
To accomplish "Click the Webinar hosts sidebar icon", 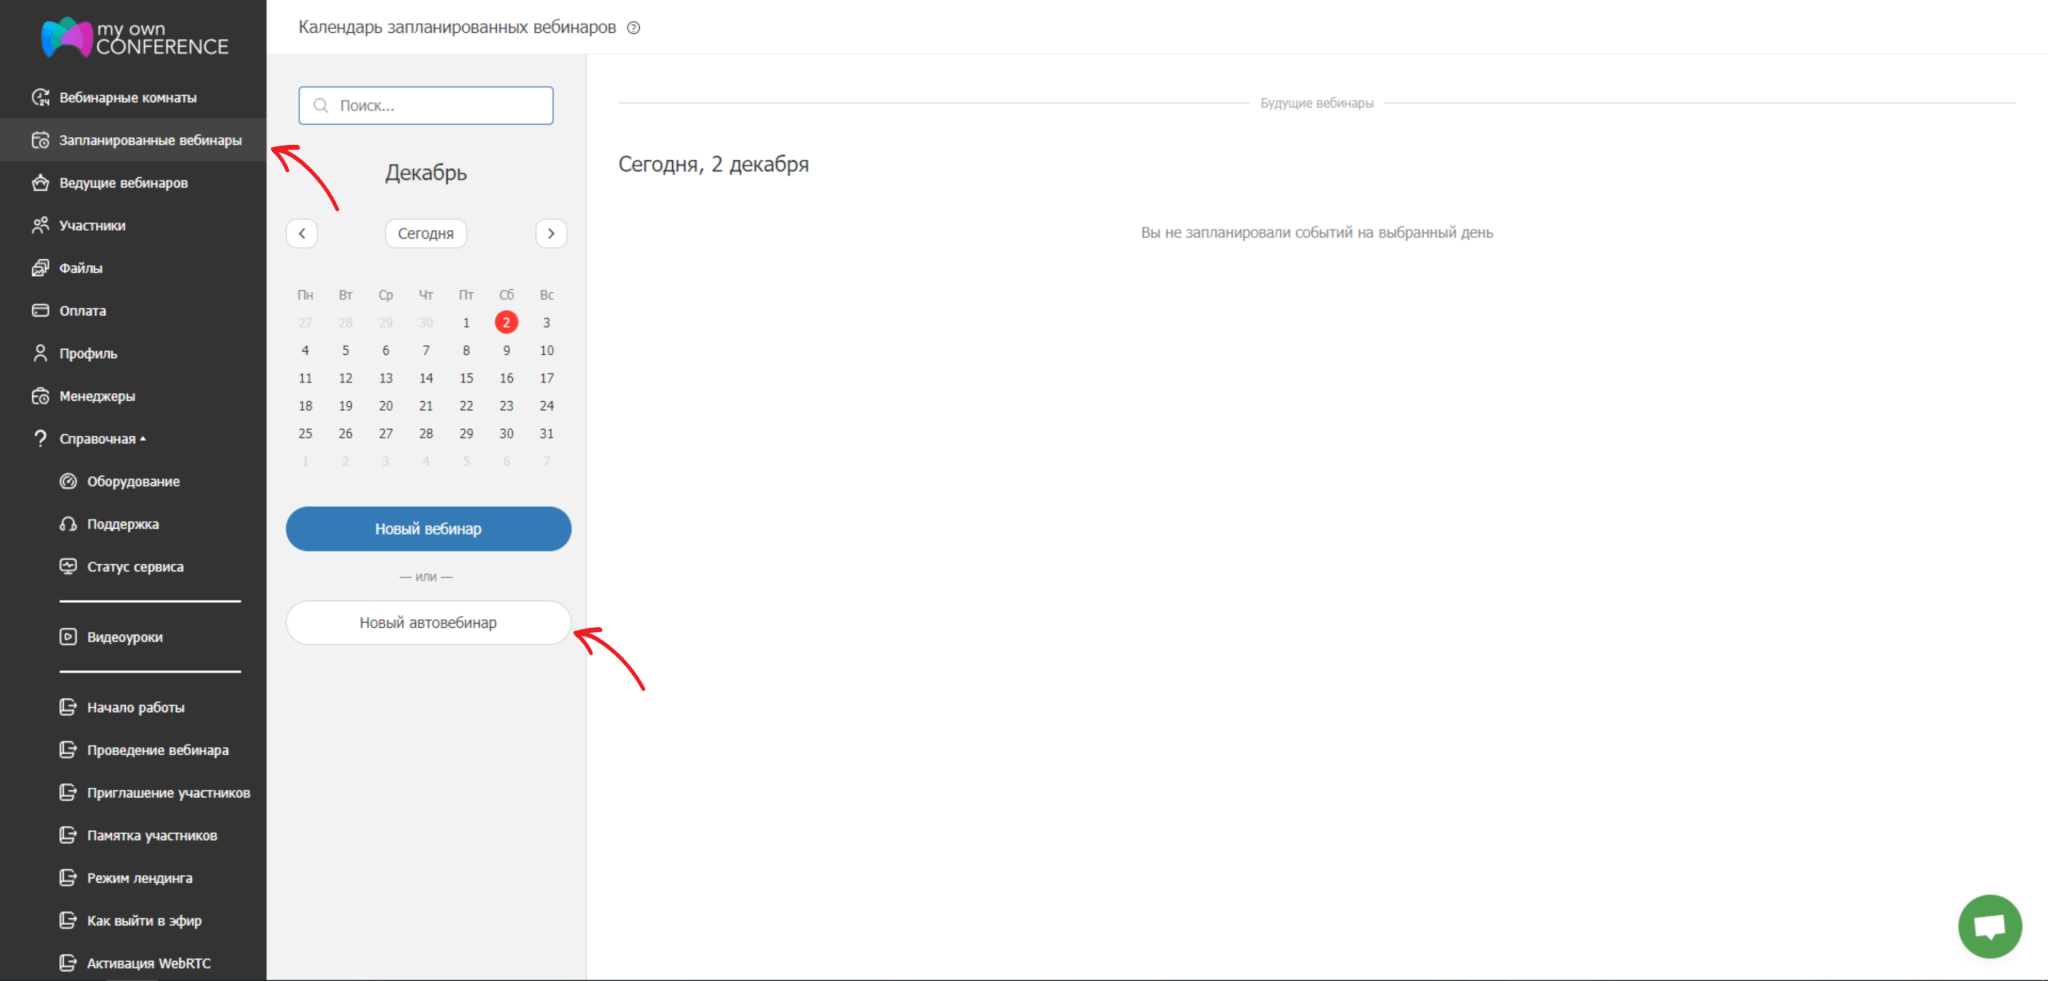I will 41,183.
